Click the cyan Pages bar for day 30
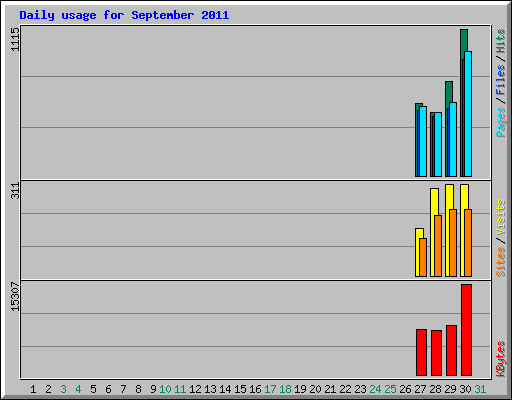The width and height of the screenshot is (512, 400). (x=468, y=114)
